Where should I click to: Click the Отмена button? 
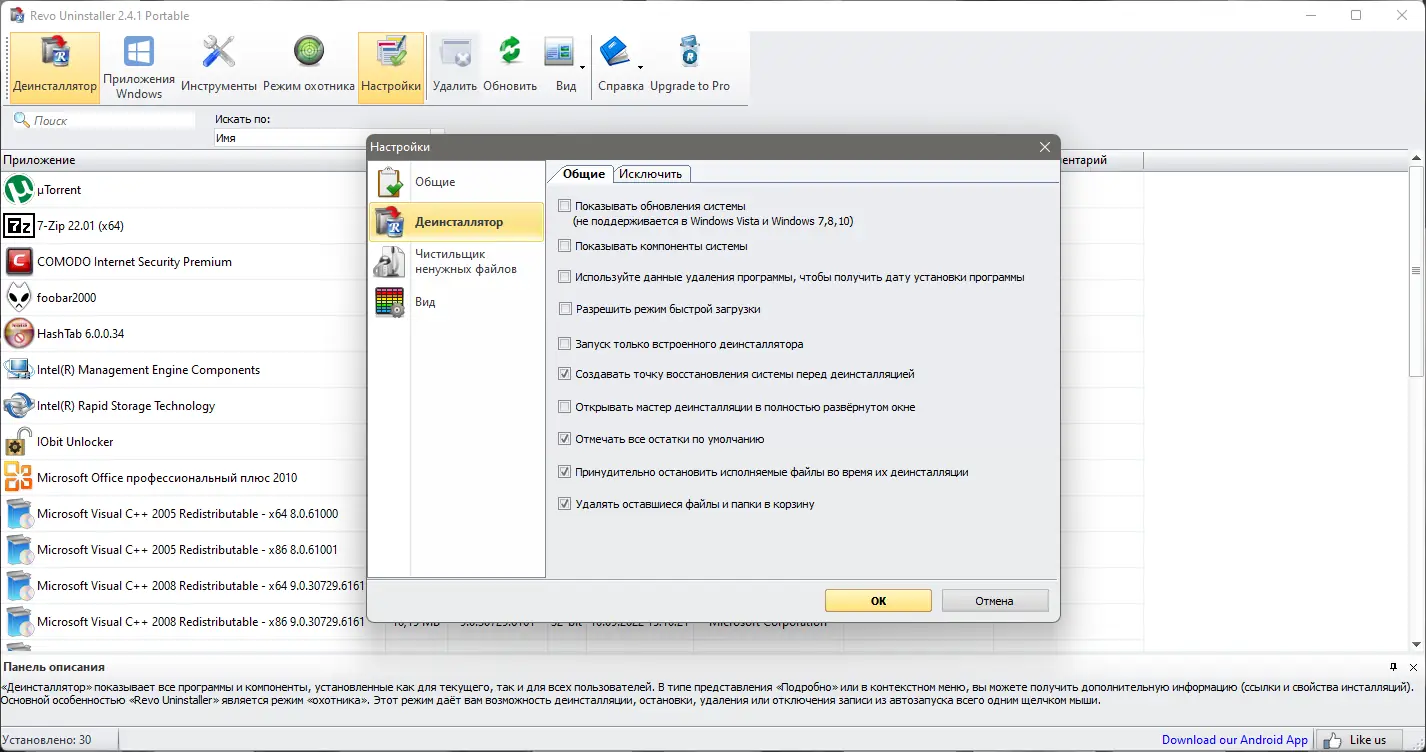click(995, 601)
